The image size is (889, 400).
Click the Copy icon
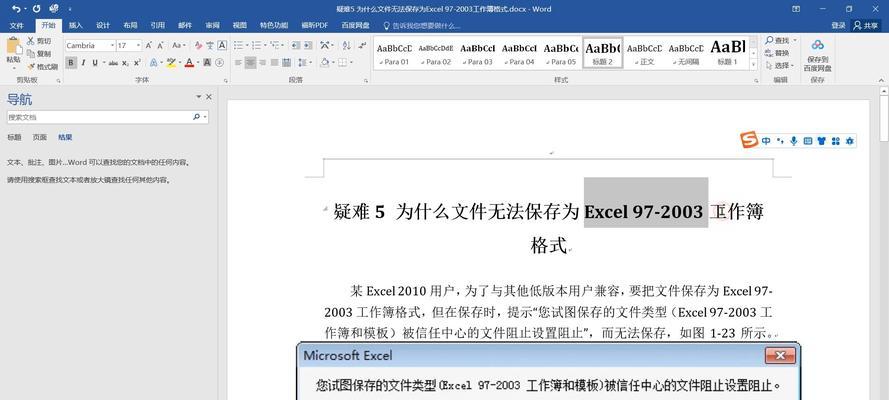(30, 54)
